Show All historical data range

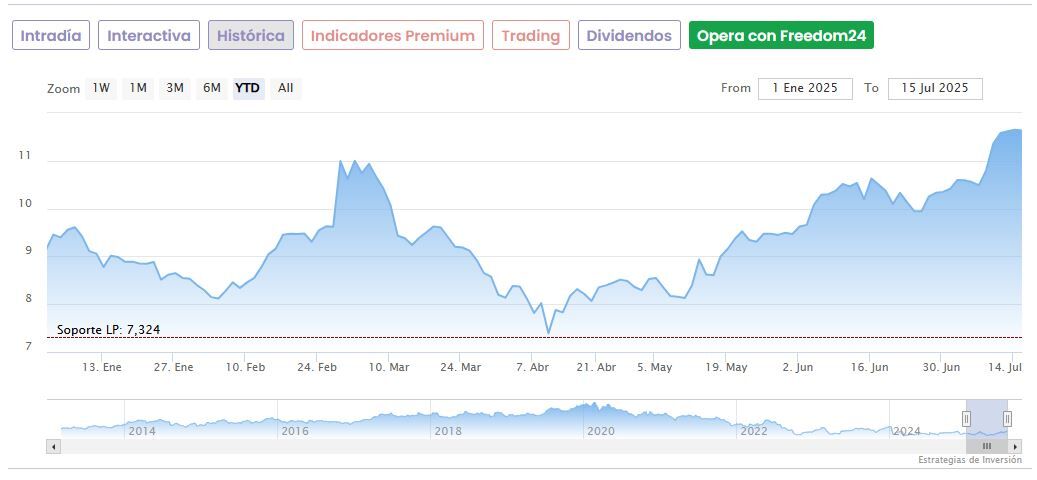pos(286,88)
